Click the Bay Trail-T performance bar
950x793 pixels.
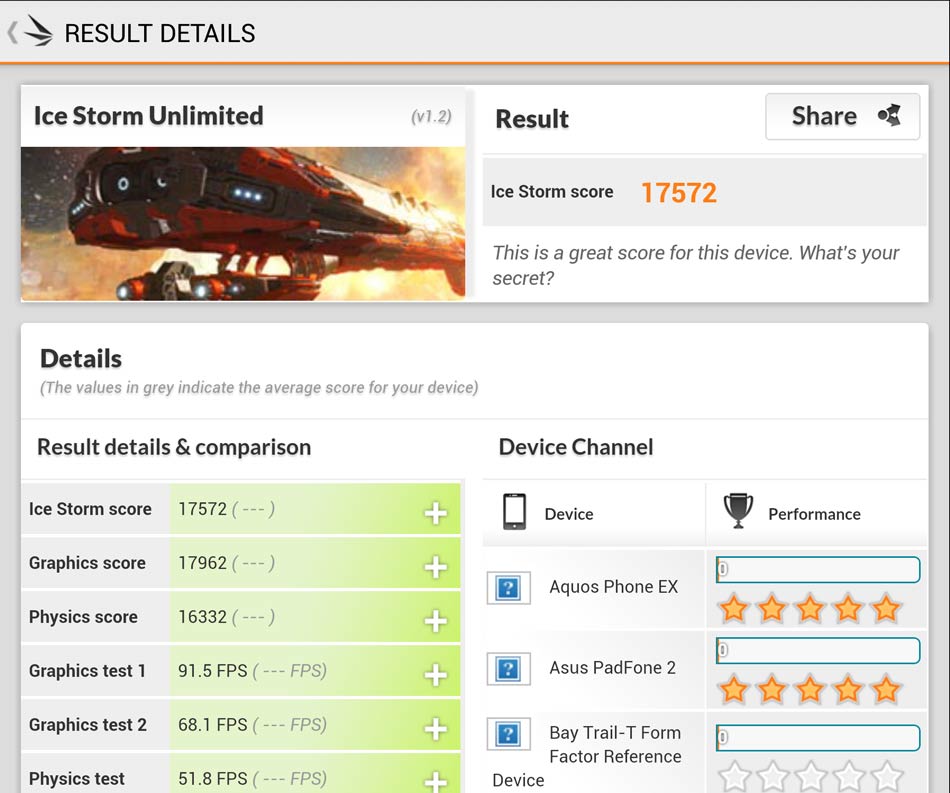tap(818, 738)
